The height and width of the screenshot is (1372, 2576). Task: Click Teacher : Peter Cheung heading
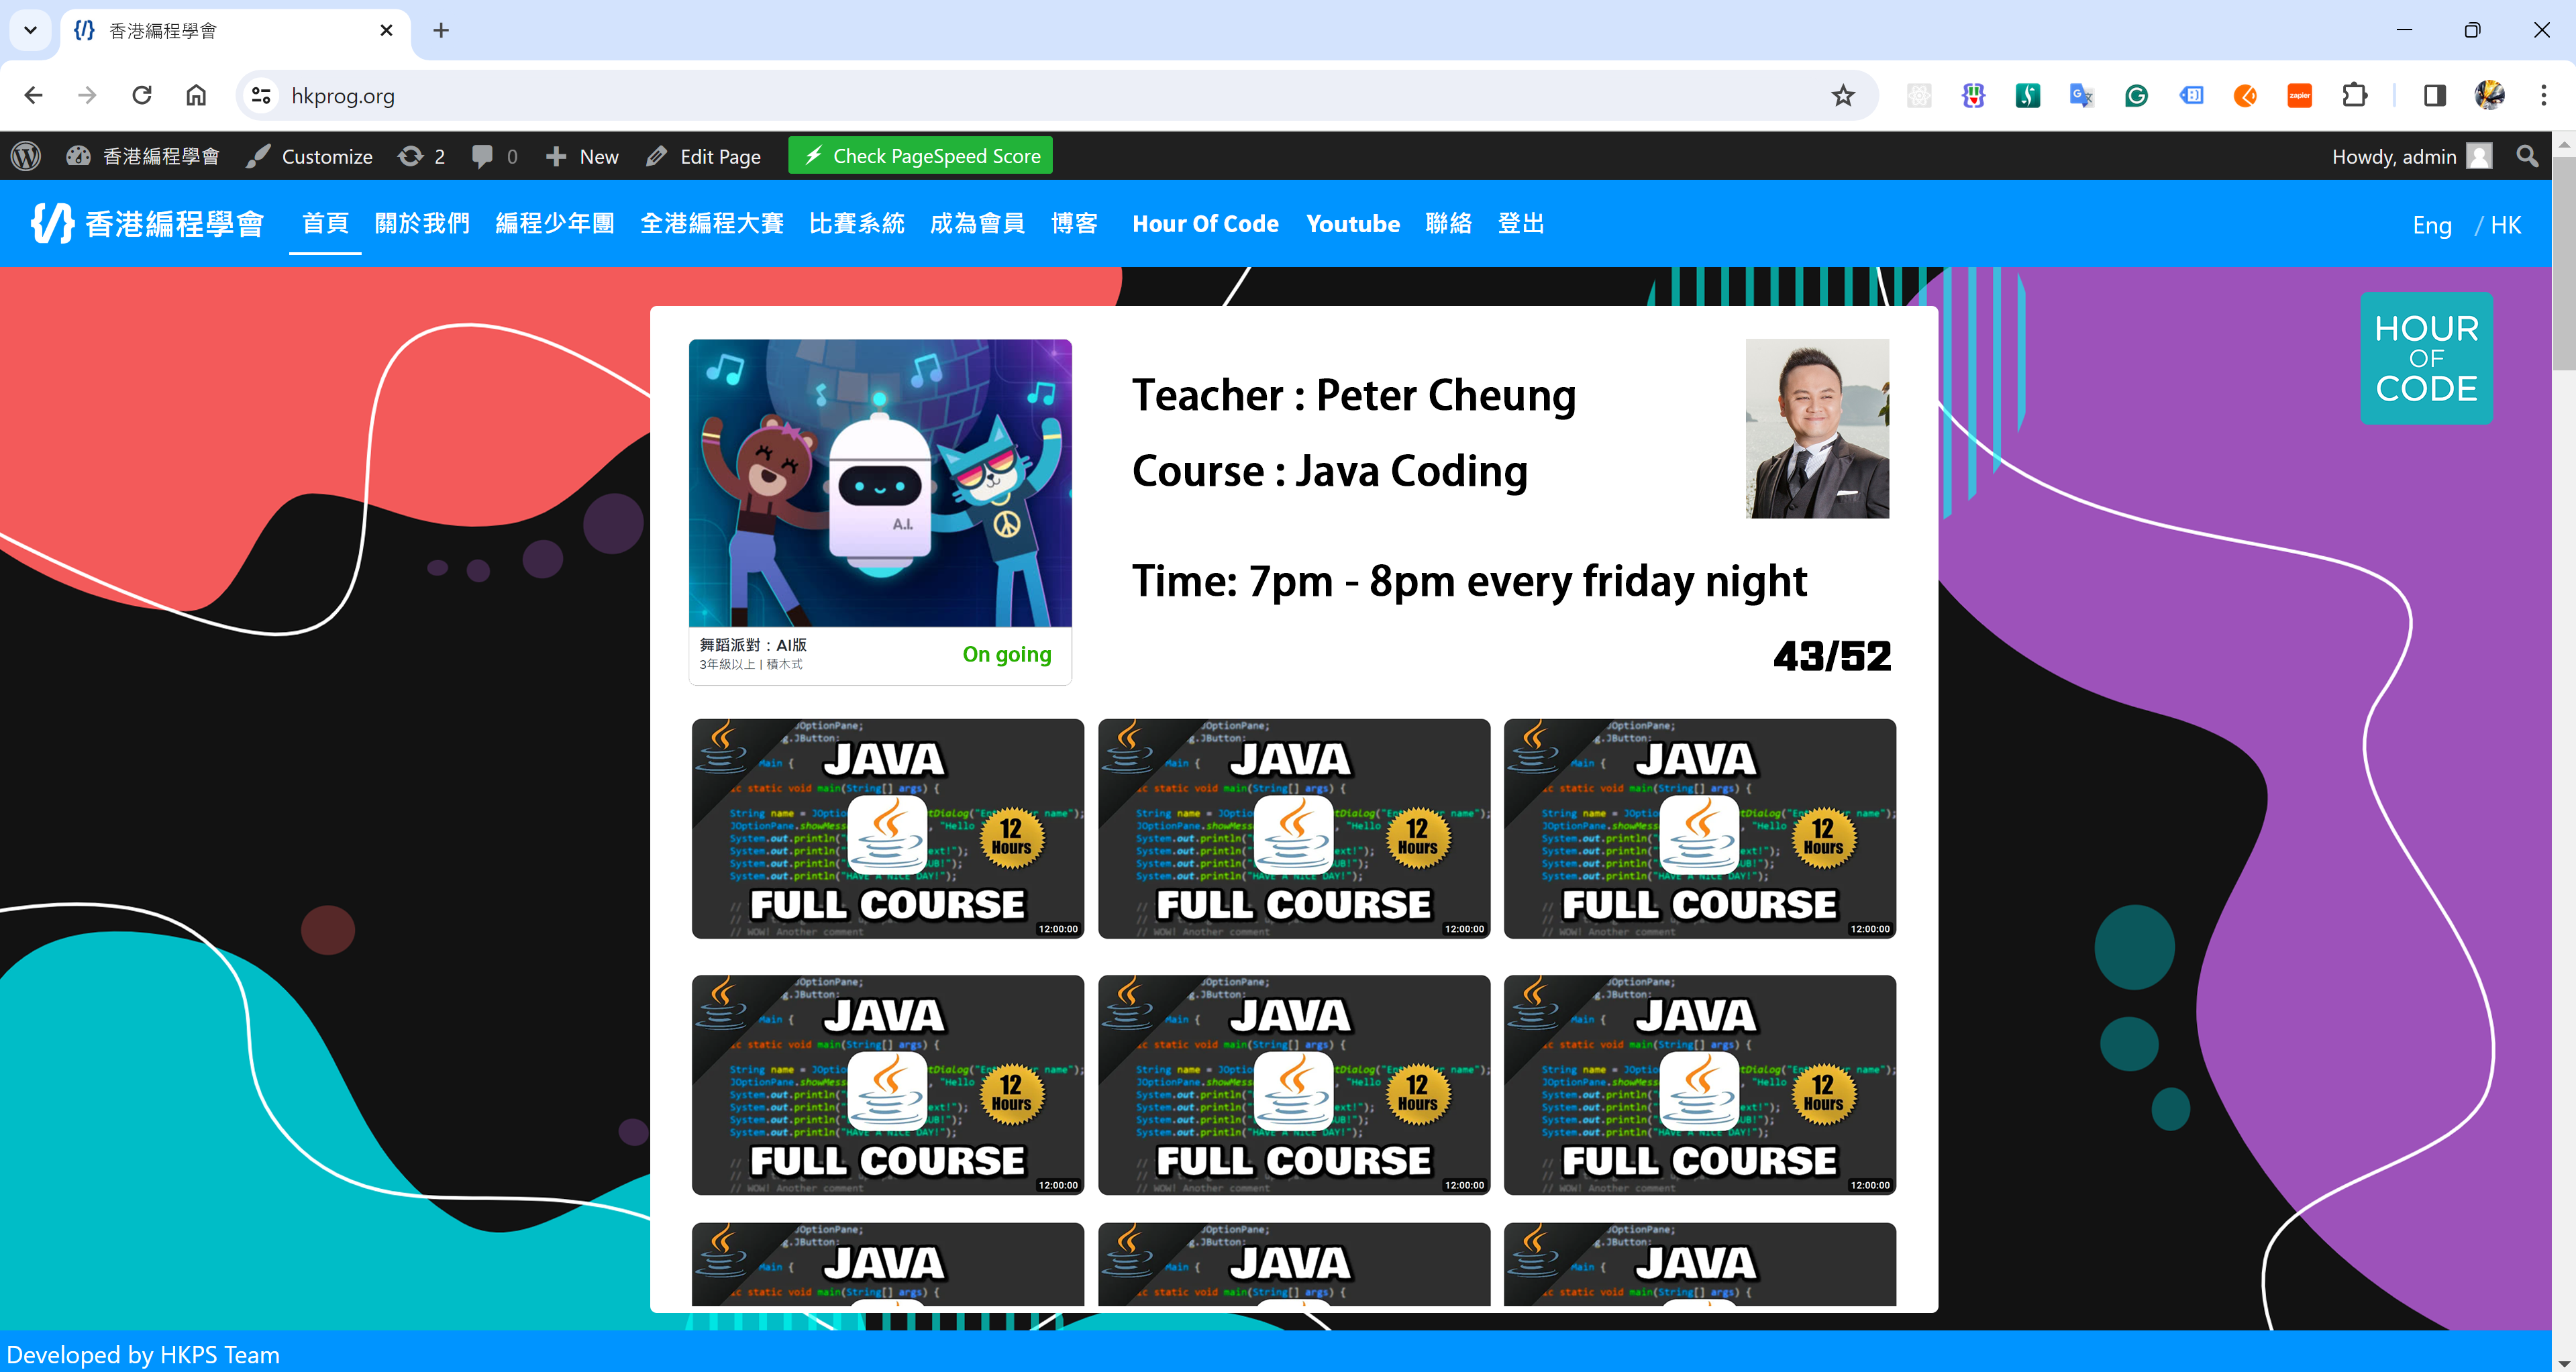point(1354,395)
